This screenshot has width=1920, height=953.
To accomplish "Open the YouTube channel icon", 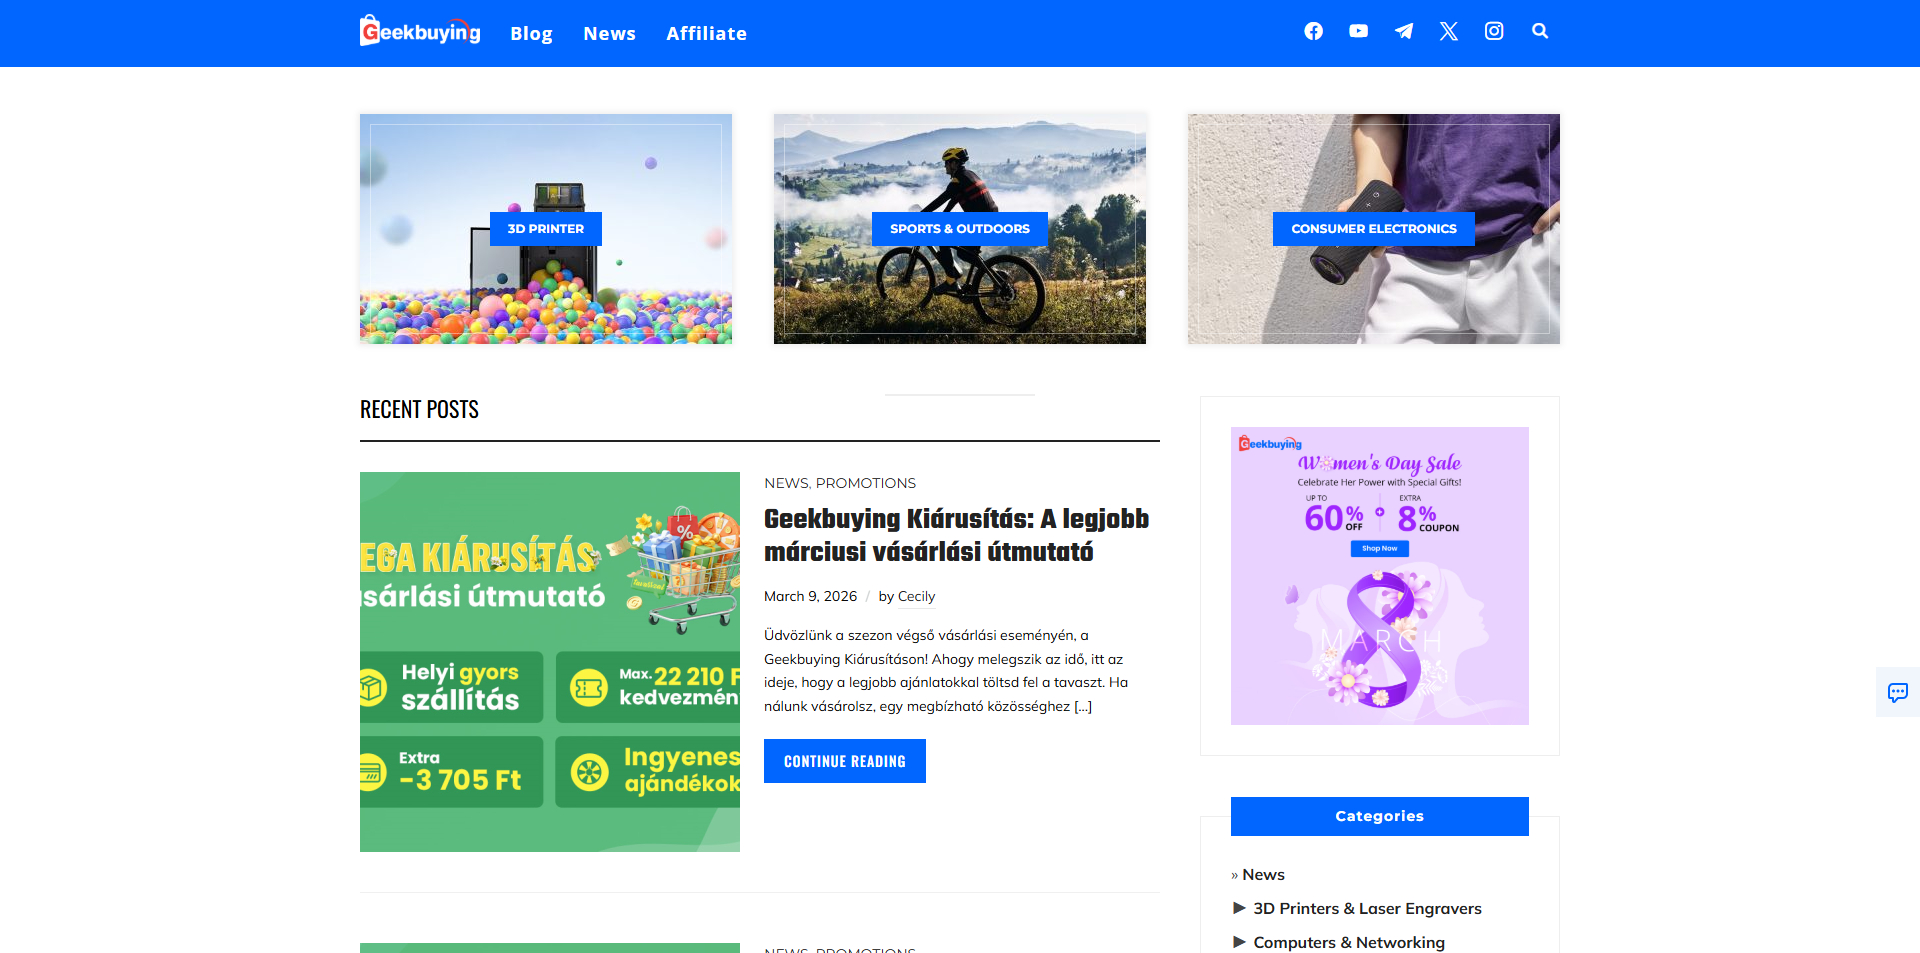I will (x=1358, y=31).
